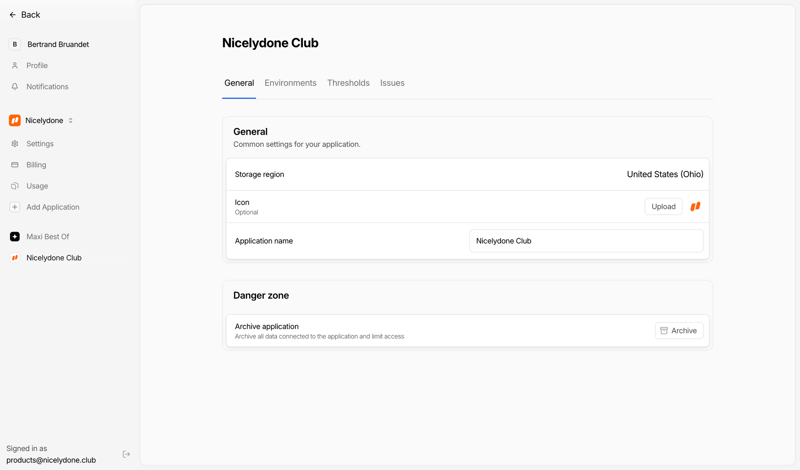Click the Maxi Best Of app icon
Image resolution: width=800 pixels, height=470 pixels.
(x=15, y=237)
